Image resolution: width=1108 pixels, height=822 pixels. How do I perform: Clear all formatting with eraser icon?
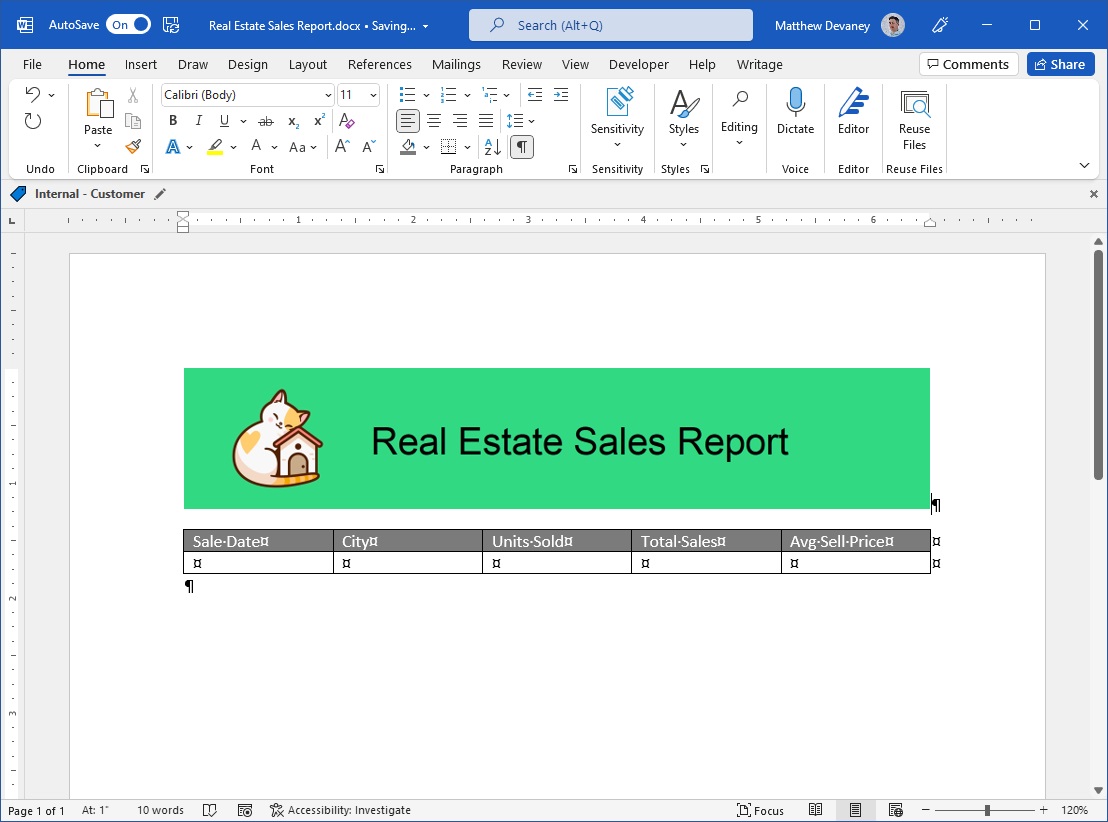point(347,120)
